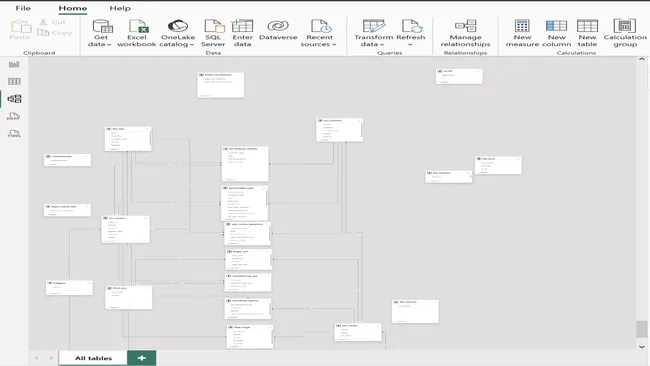Create a New measure
650x366 pixels.
coord(522,33)
